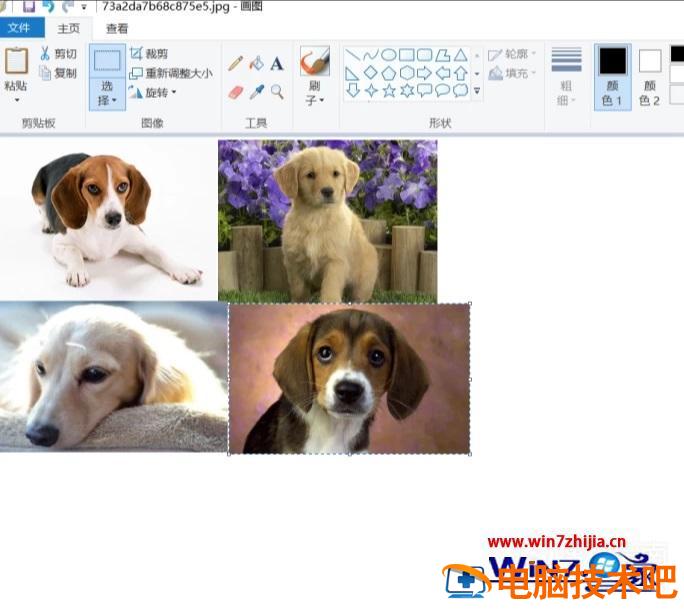Switch to the View (查看) tab
Screen dimensions: 684x611
(x=117, y=29)
